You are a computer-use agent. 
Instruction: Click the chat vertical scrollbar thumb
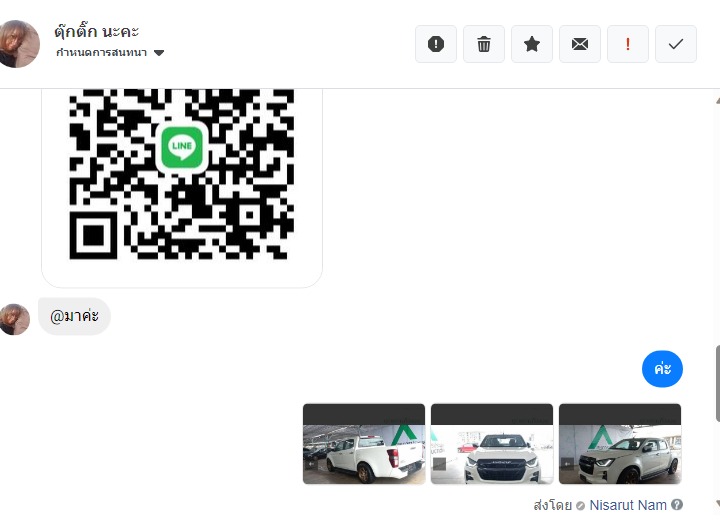click(x=717, y=384)
